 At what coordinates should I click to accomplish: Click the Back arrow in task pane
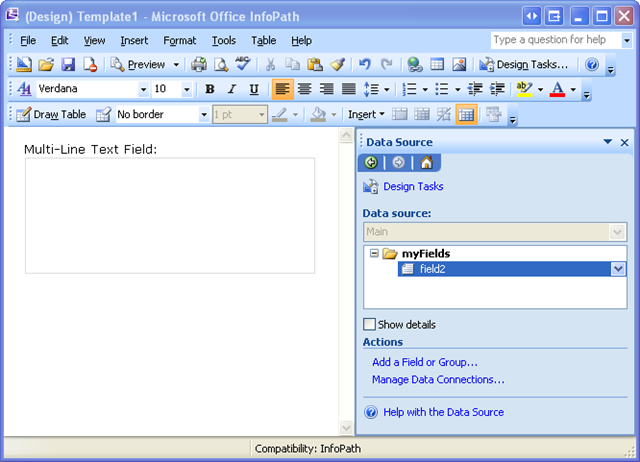click(x=372, y=163)
